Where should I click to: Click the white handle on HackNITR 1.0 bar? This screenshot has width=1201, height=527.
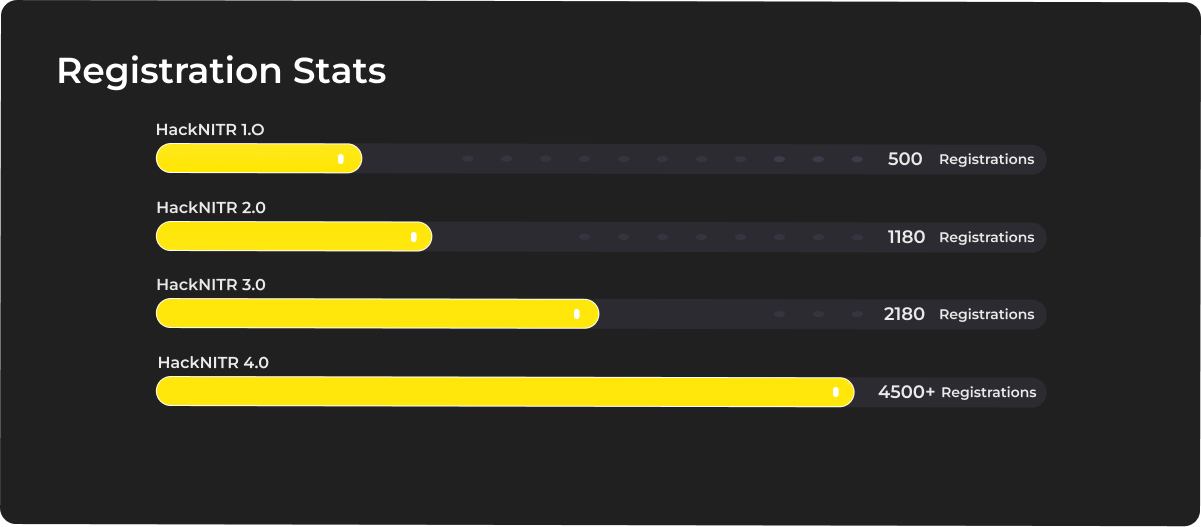point(341,159)
